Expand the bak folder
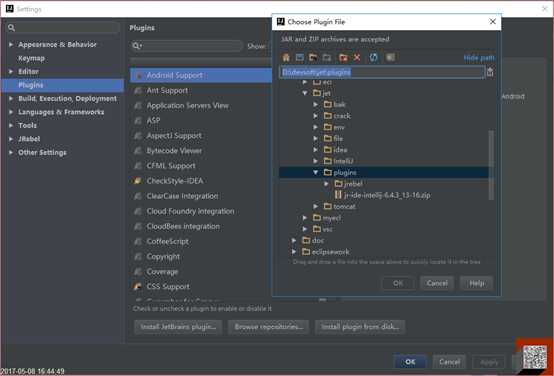The width and height of the screenshot is (554, 376). [x=316, y=105]
